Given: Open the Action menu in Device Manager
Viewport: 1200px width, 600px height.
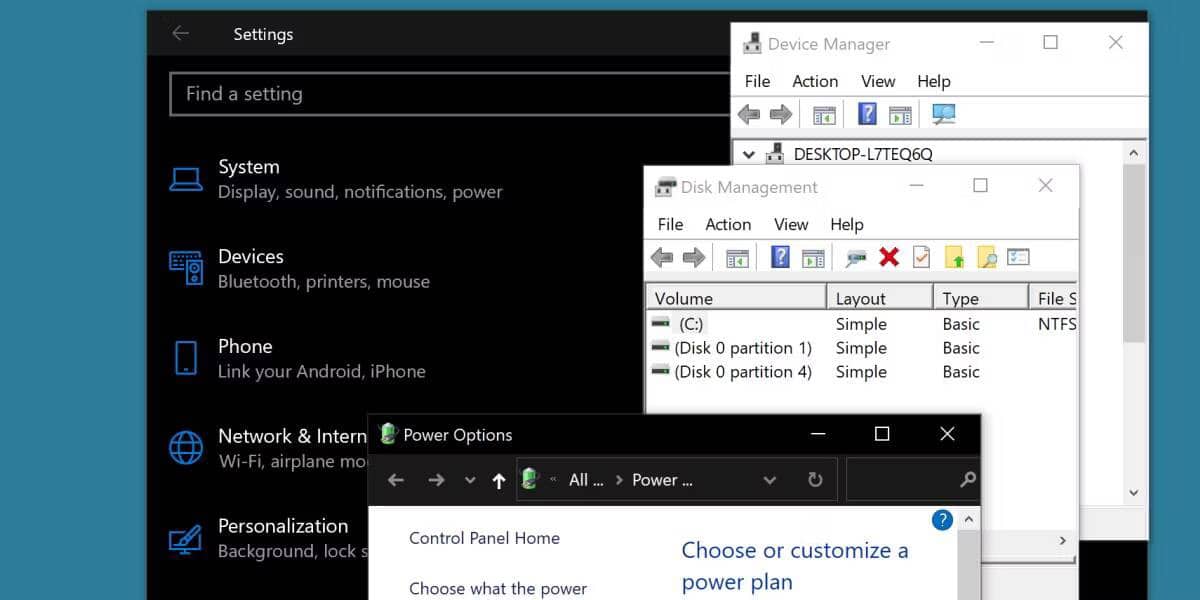Looking at the screenshot, I should [x=815, y=81].
